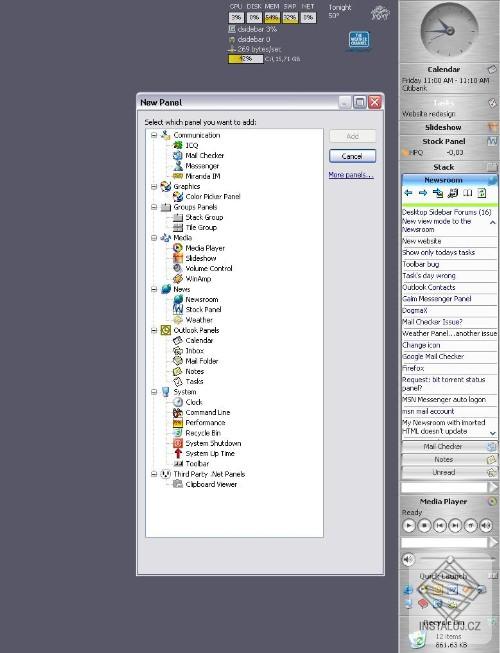Open the Unread sidebar panel header

click(x=449, y=473)
